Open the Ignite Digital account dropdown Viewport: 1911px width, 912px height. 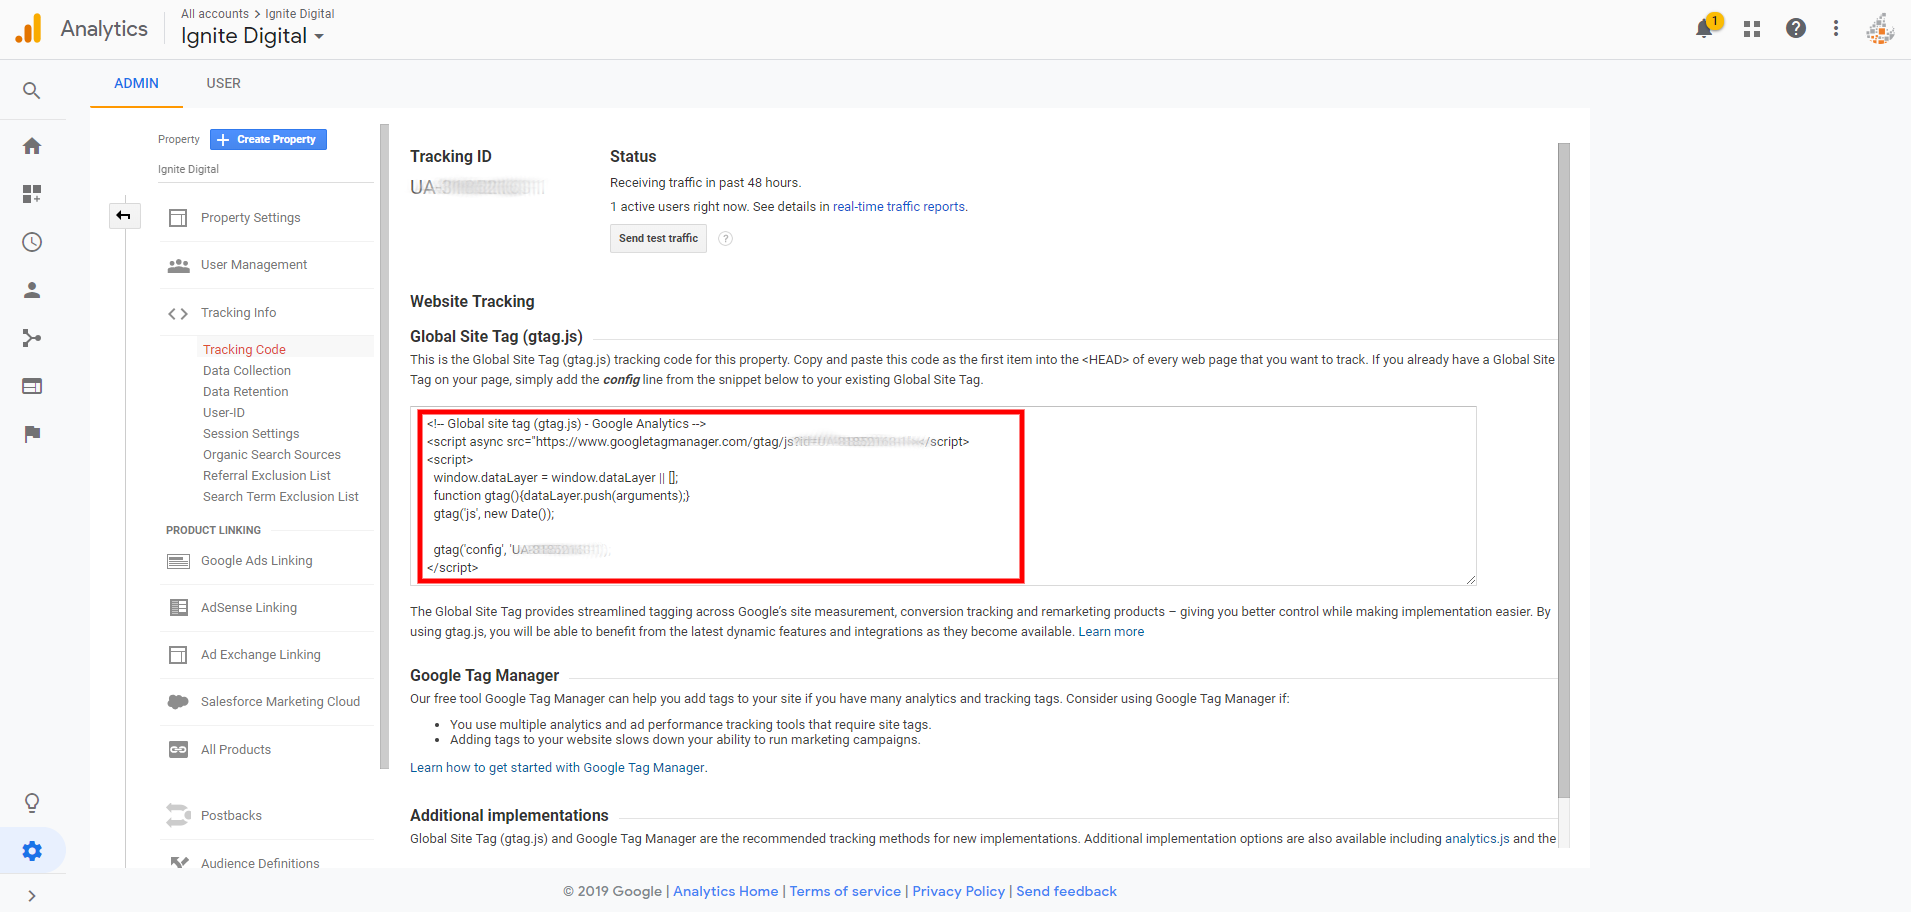click(x=252, y=37)
